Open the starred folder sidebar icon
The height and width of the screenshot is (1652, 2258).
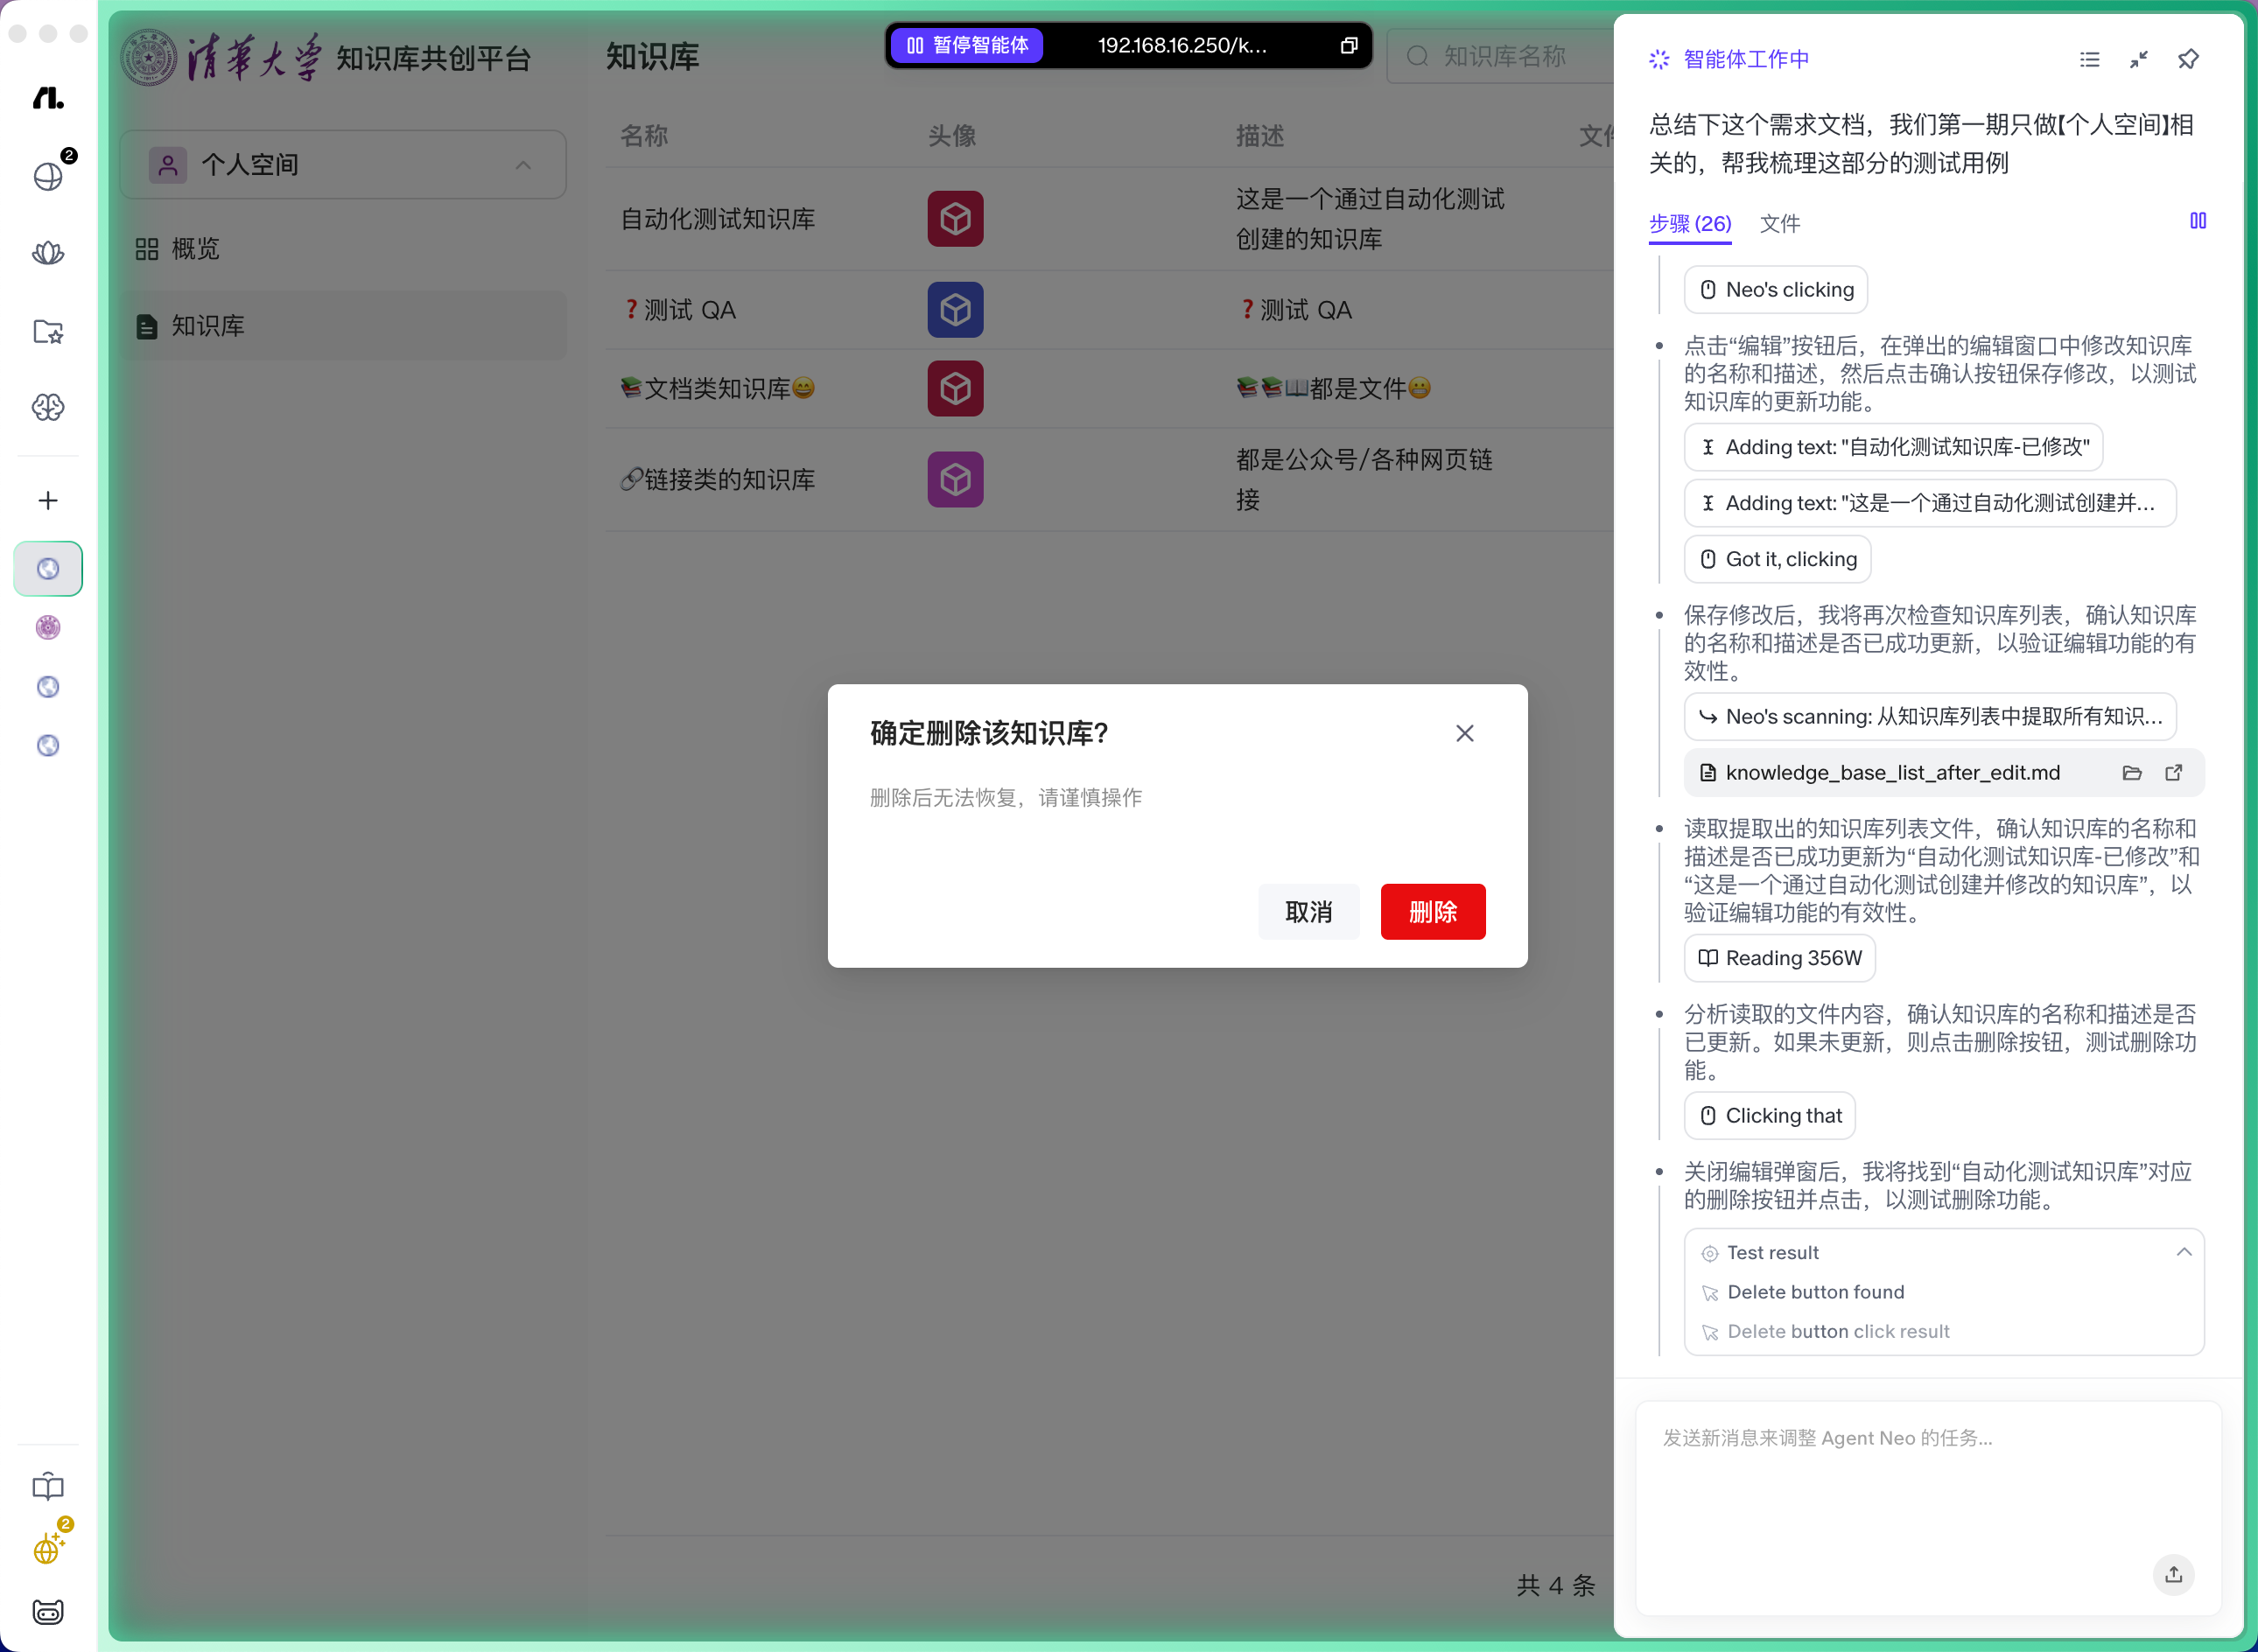pos(48,332)
